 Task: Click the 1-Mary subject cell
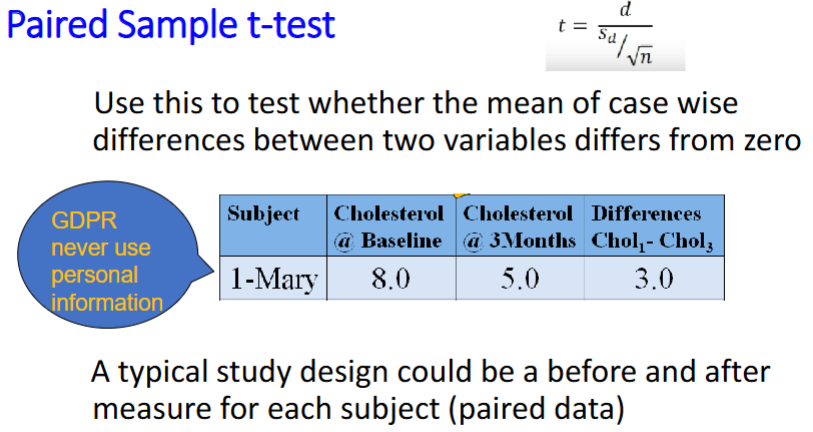tap(270, 278)
